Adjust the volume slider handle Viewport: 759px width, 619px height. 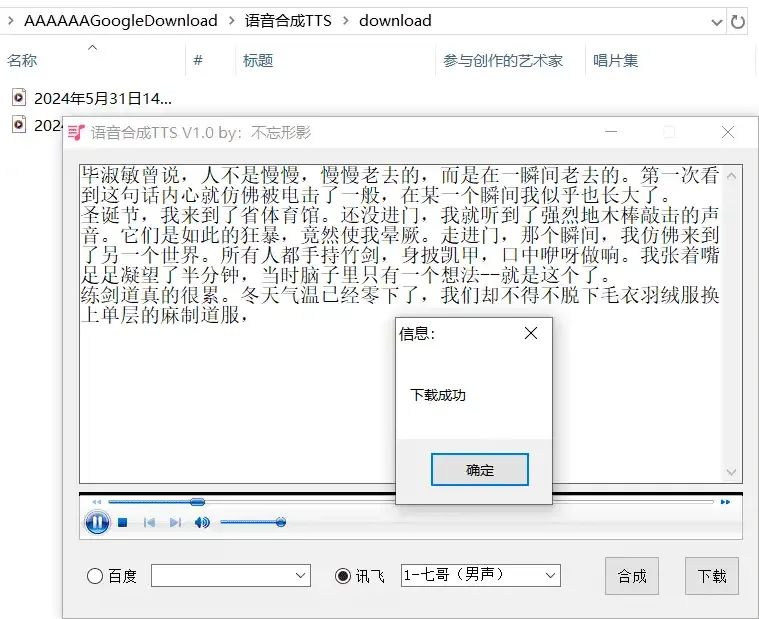point(280,522)
